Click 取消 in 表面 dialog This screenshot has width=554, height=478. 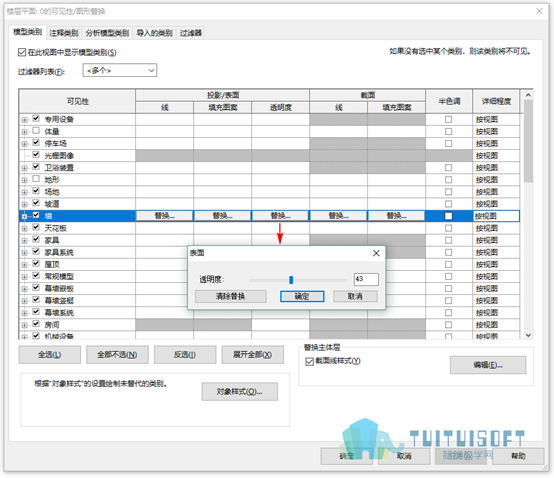(355, 296)
